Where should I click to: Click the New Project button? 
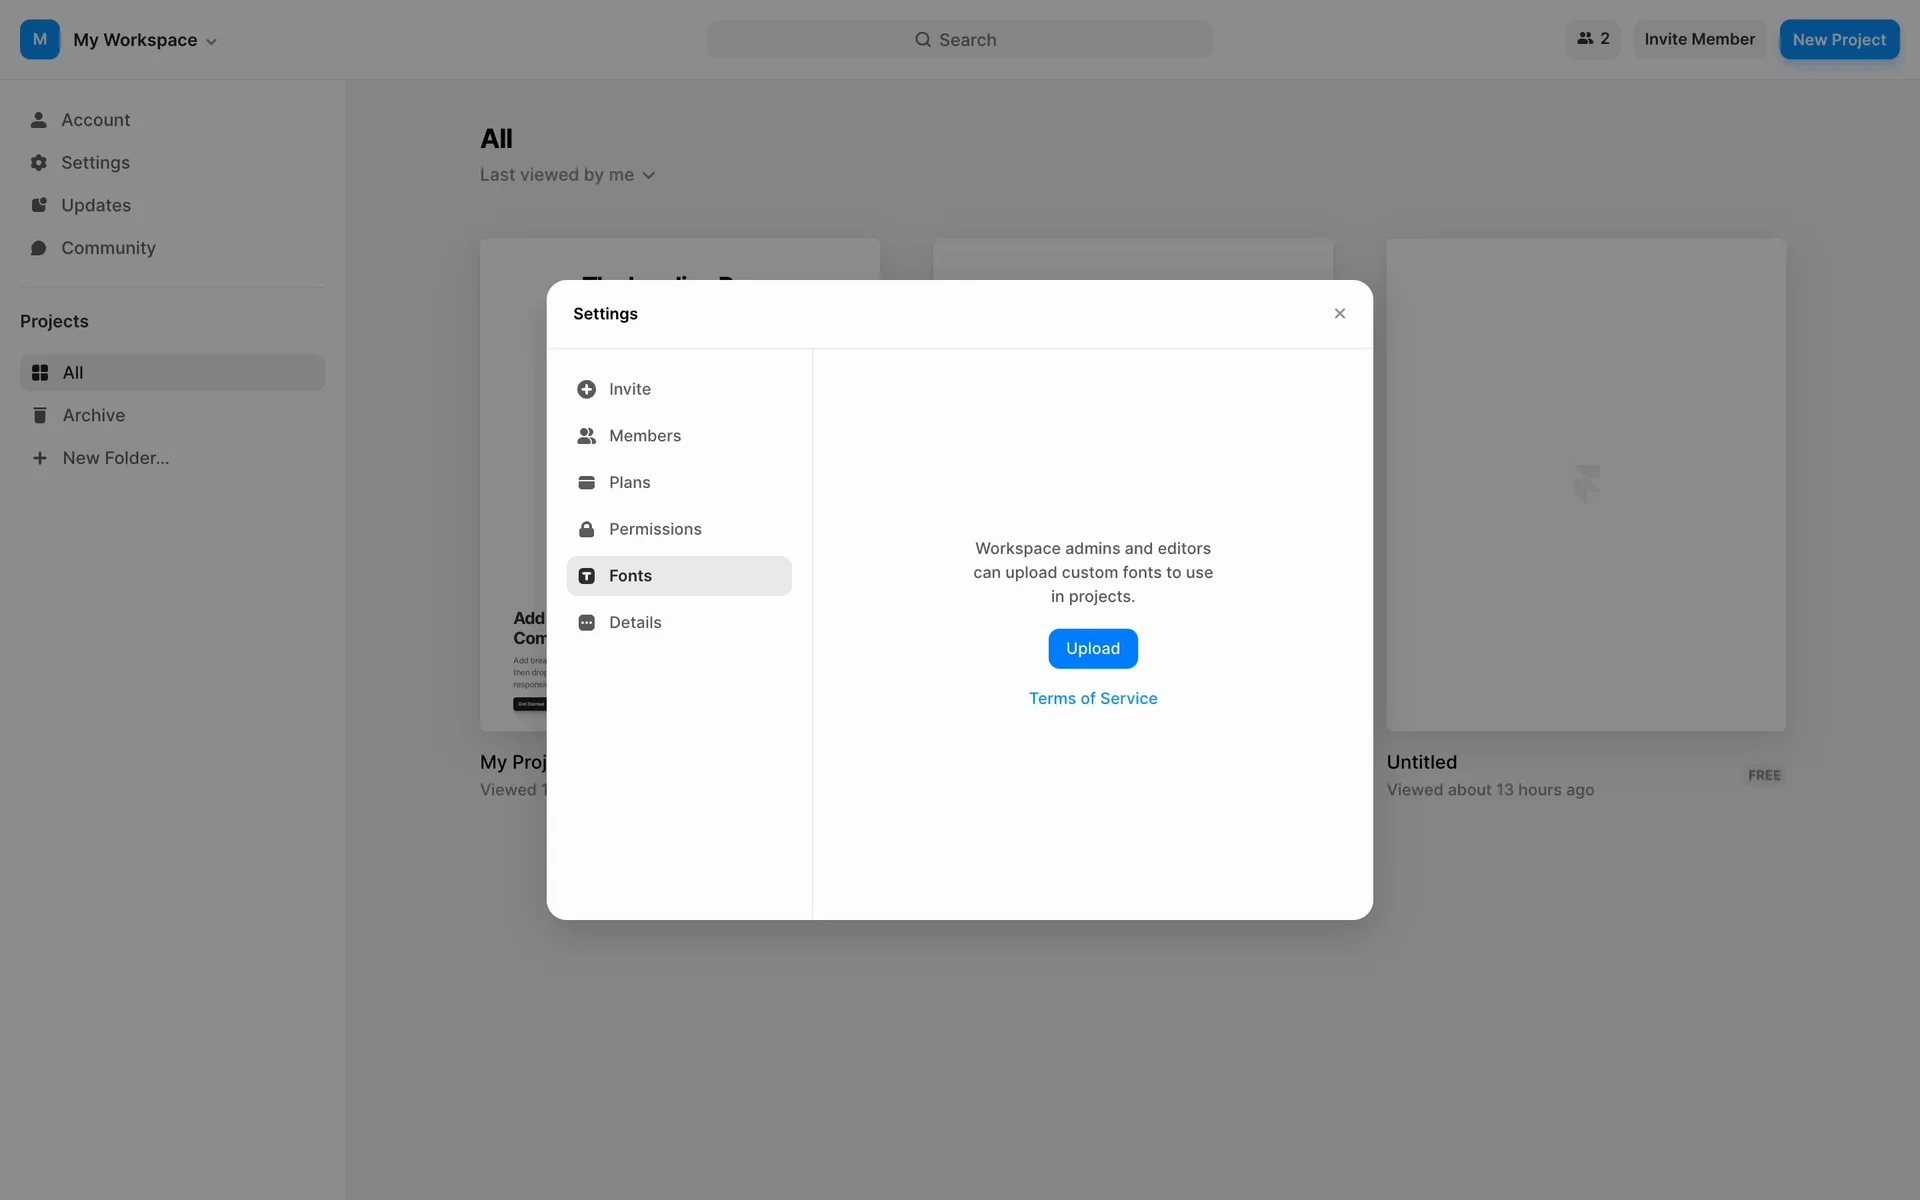pos(1838,40)
